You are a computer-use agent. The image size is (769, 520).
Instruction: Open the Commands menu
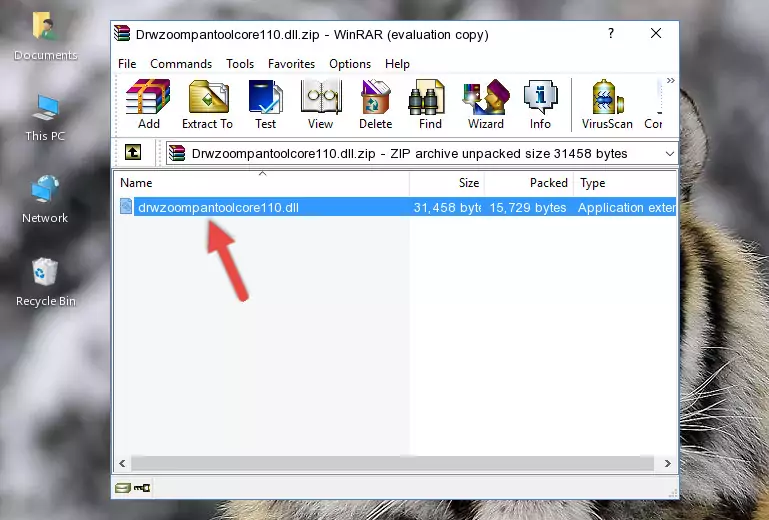point(181,64)
